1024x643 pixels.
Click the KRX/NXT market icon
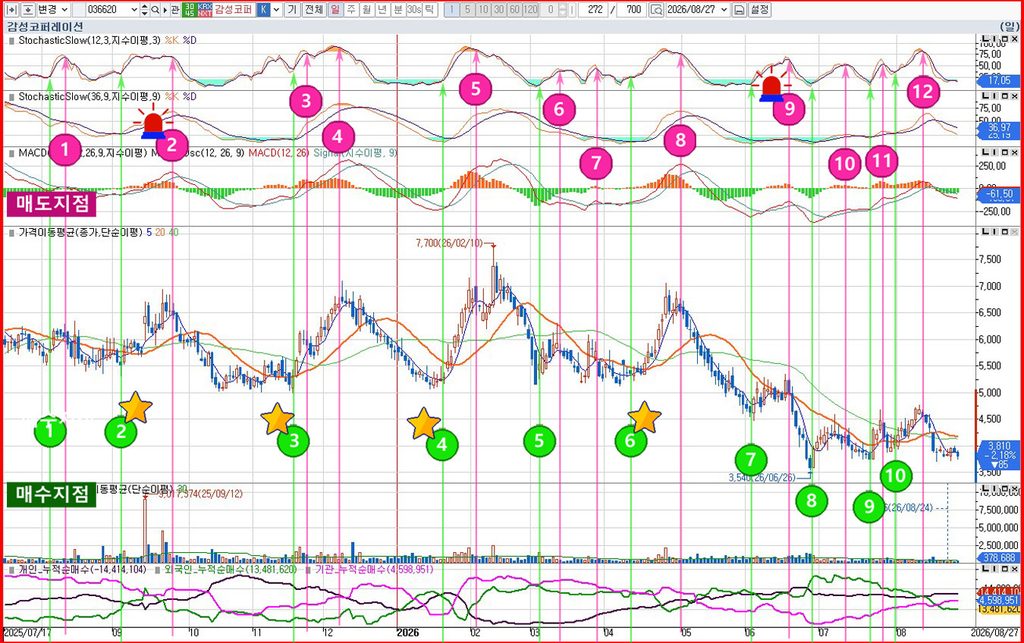point(204,10)
